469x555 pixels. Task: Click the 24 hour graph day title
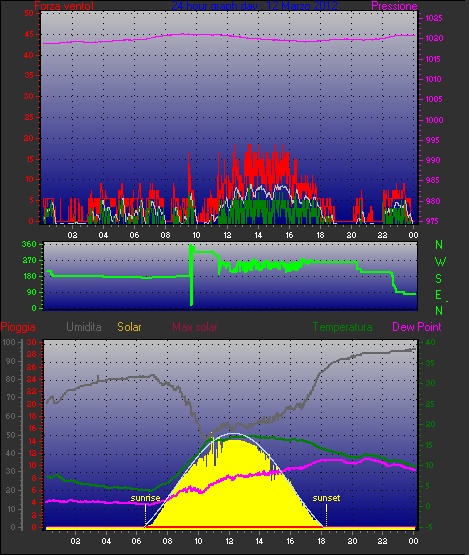(x=254, y=6)
